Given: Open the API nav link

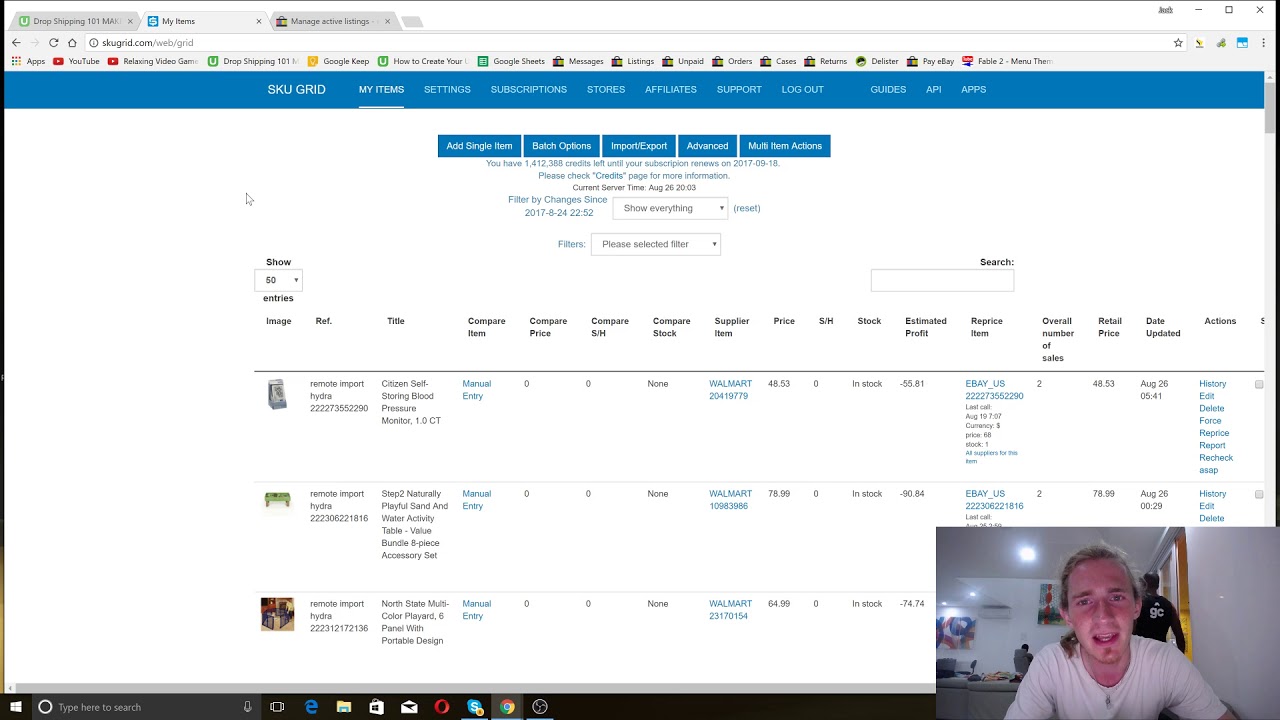Looking at the screenshot, I should point(934,90).
